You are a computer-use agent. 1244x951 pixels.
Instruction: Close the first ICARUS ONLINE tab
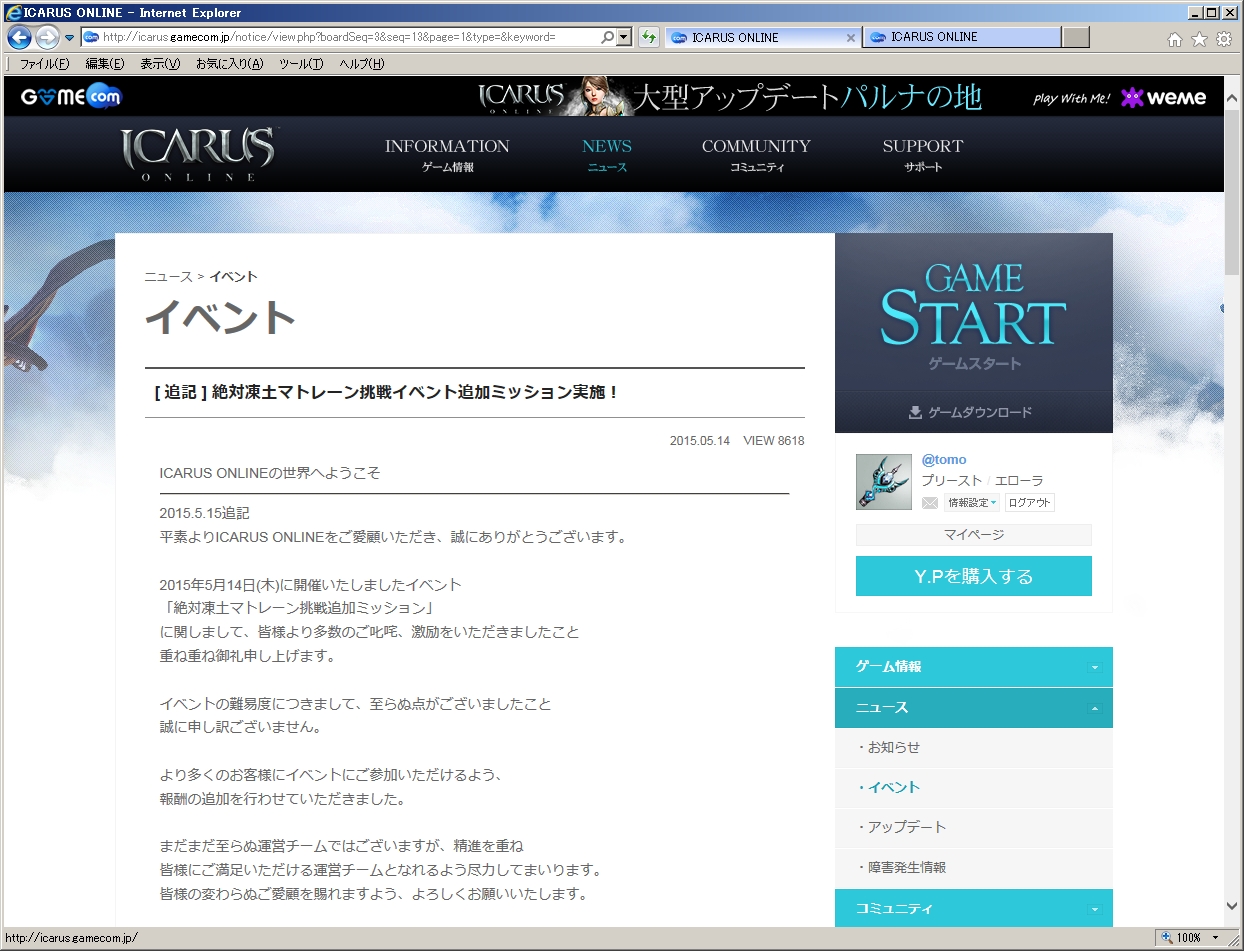point(851,37)
